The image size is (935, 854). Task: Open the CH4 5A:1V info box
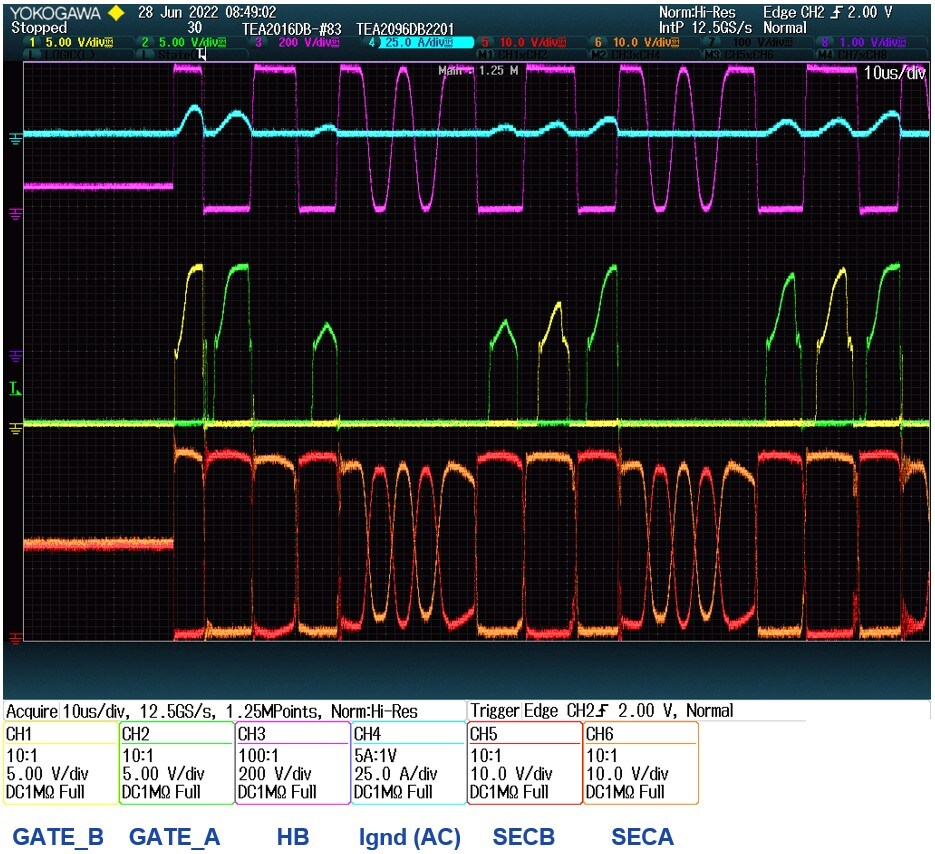click(x=408, y=763)
